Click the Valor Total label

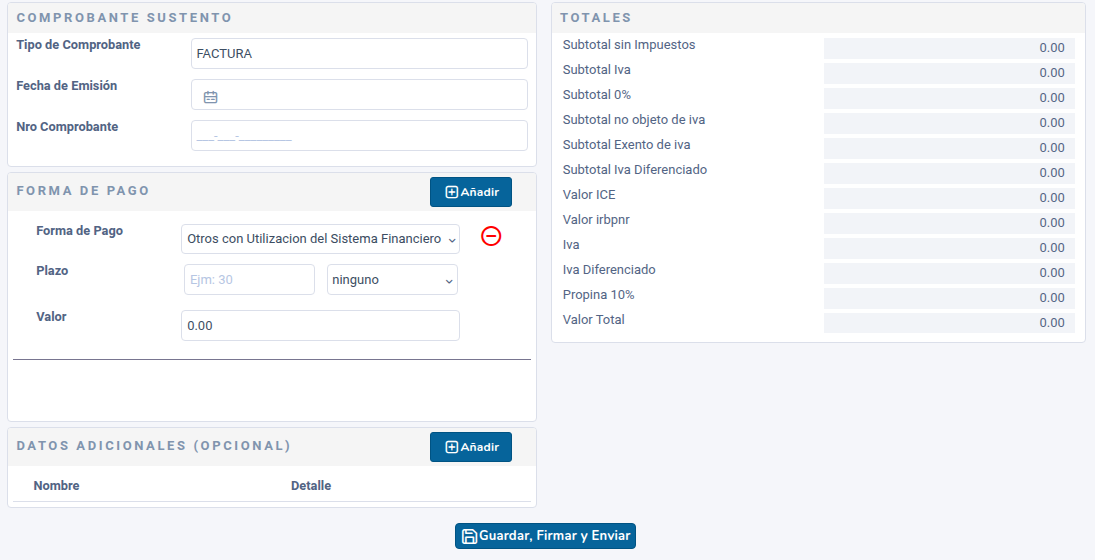[x=594, y=320]
